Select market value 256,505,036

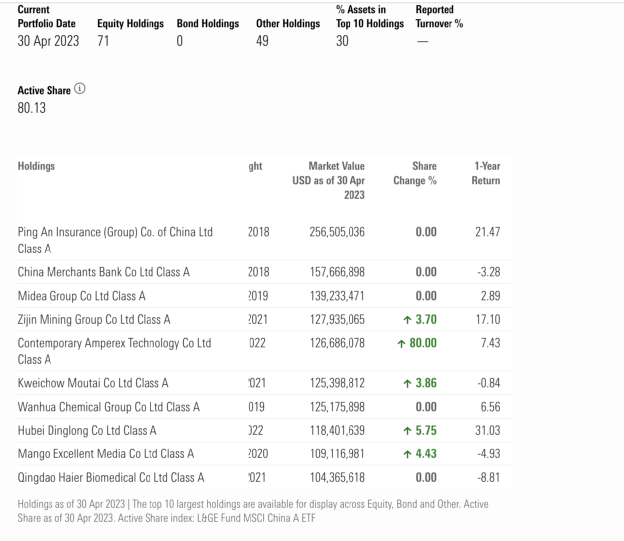(x=337, y=232)
